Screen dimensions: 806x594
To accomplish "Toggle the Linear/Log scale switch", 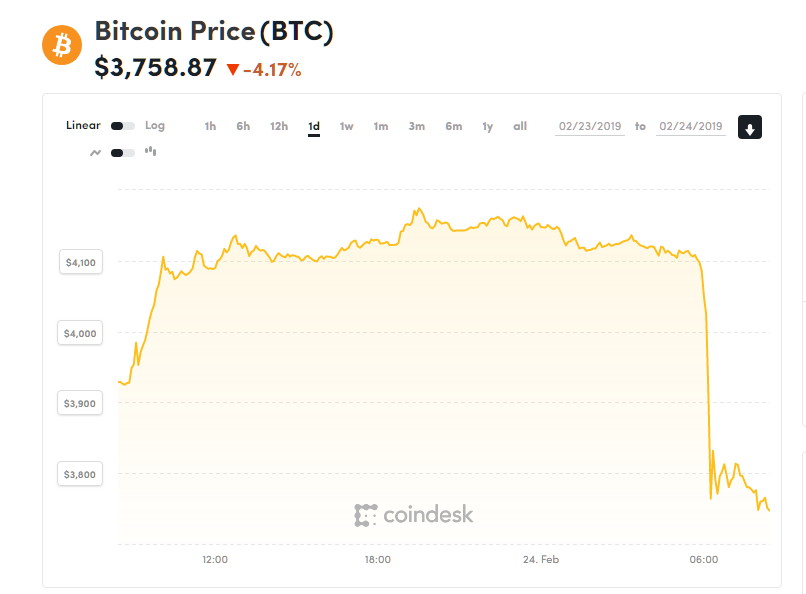I will point(123,126).
